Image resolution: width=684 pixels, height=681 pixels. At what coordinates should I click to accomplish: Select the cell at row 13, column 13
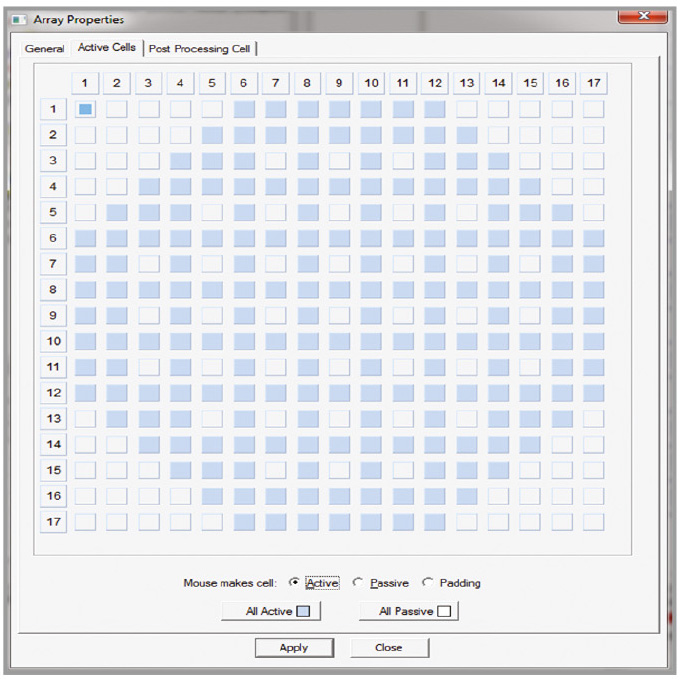(x=467, y=418)
